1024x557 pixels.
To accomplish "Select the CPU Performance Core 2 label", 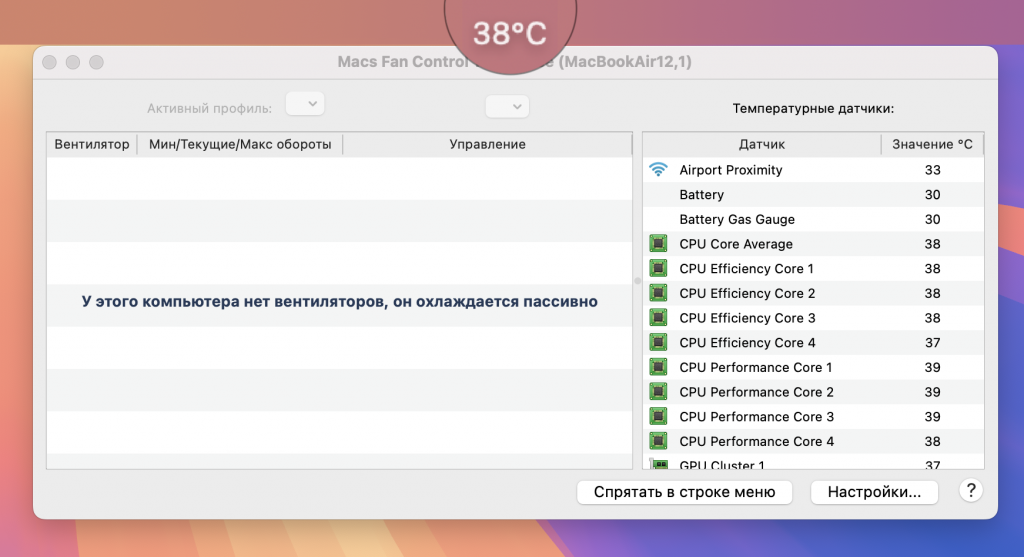I will [756, 392].
